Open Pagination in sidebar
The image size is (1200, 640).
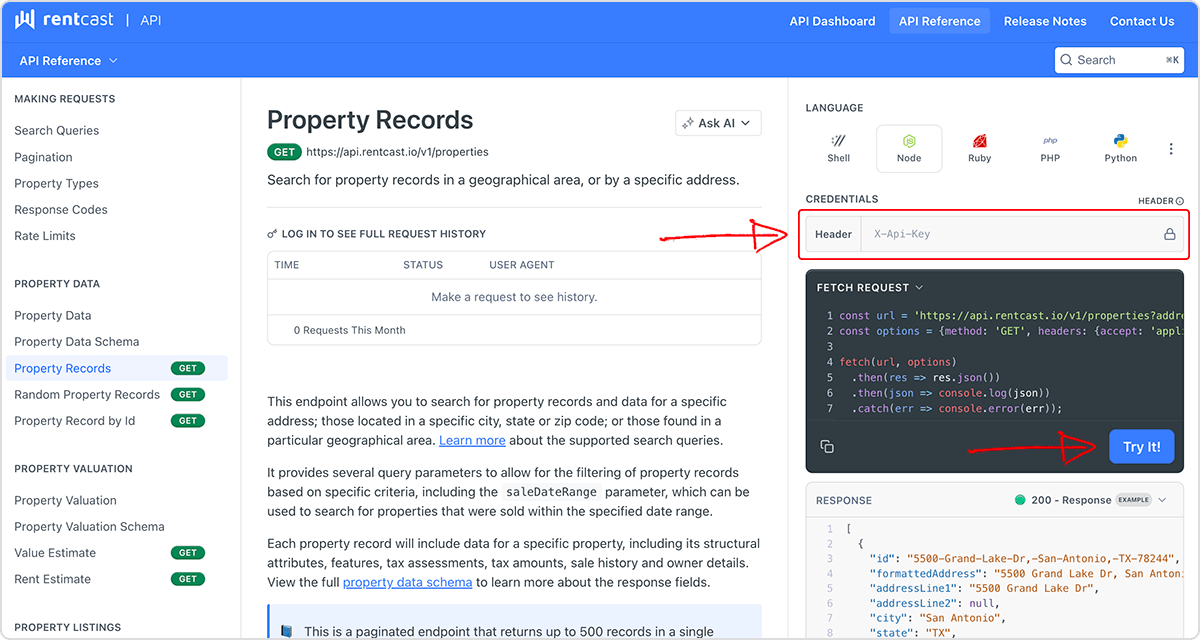tap(43, 157)
